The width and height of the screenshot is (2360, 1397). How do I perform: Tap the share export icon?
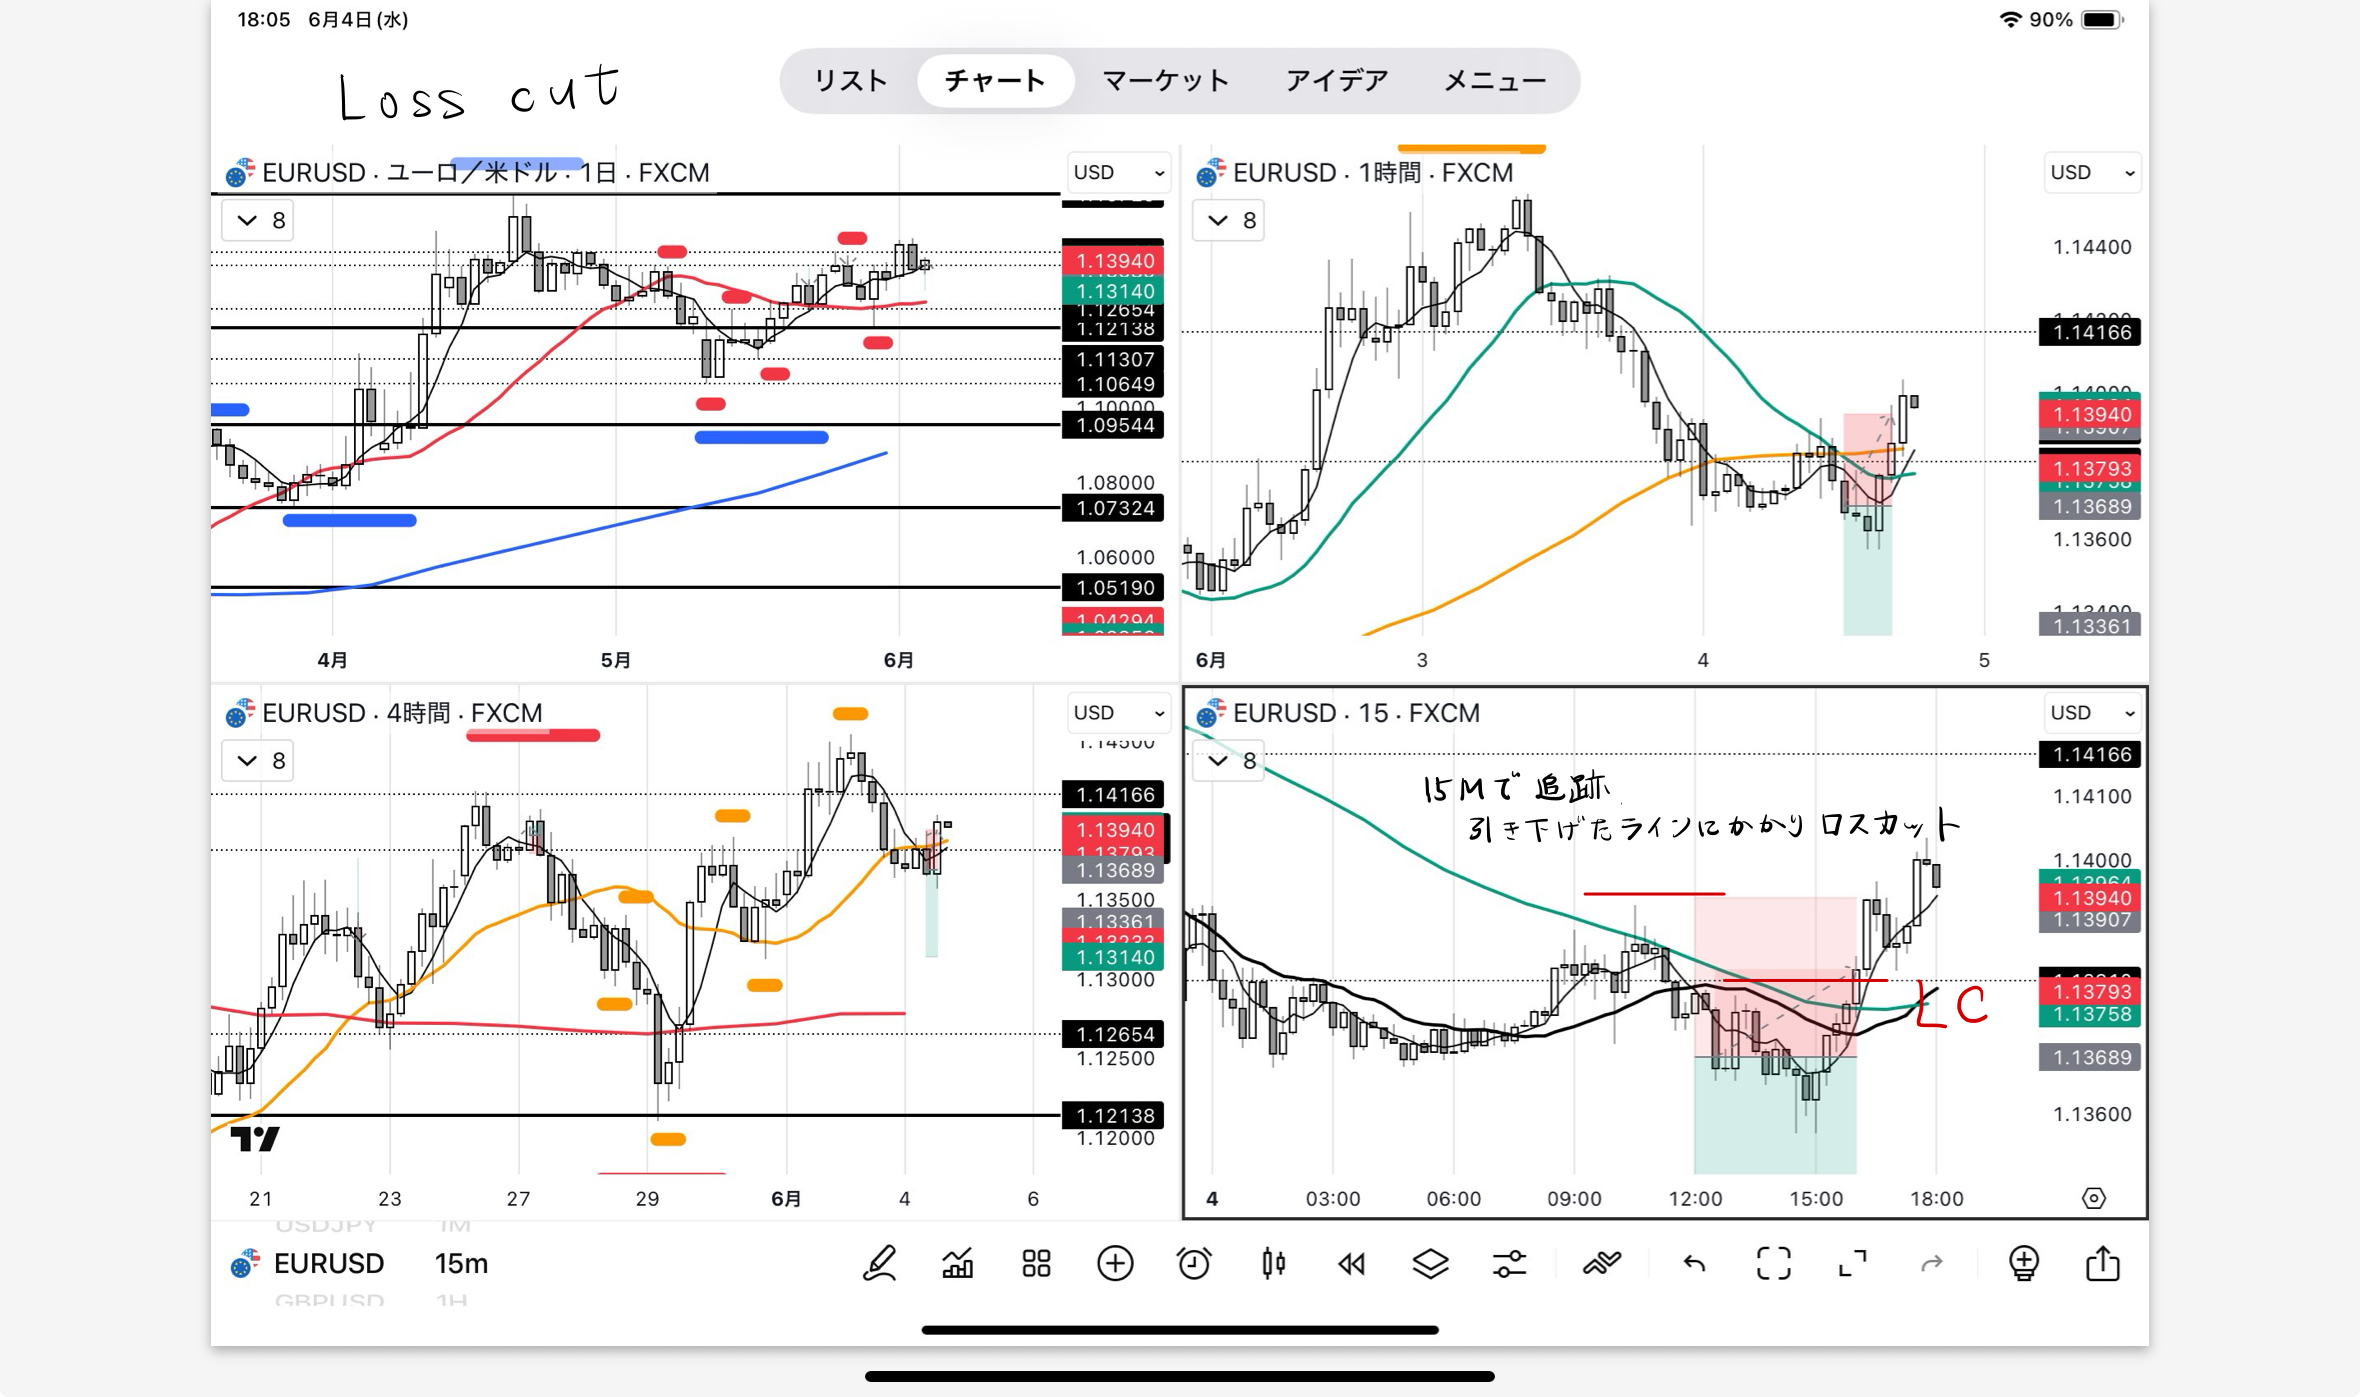(x=2102, y=1263)
